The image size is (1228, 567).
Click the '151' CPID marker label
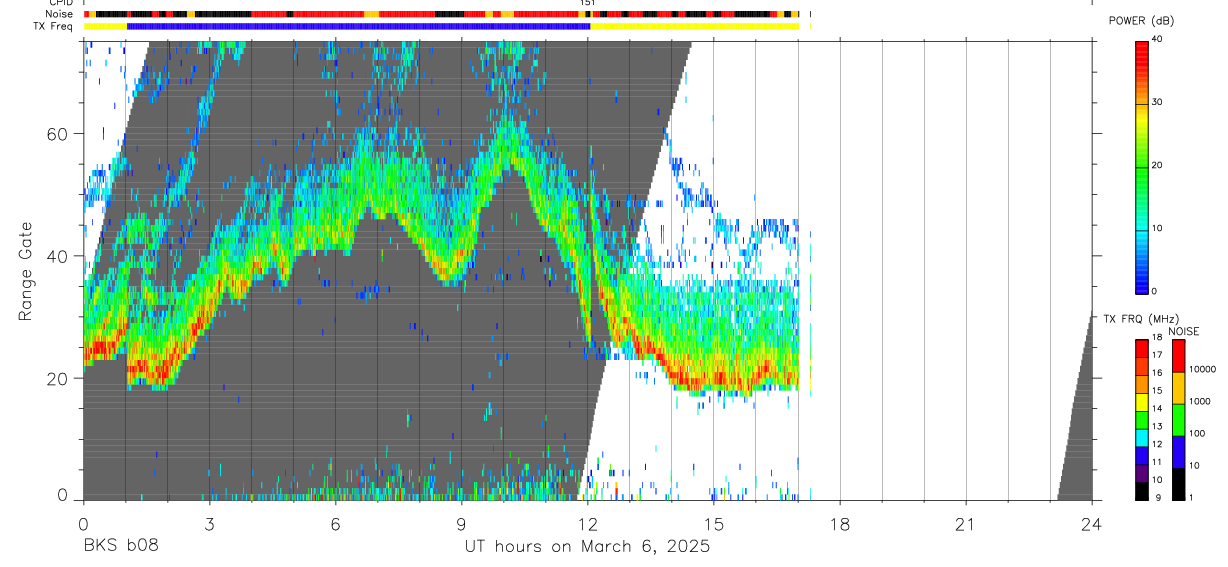pyautogui.click(x=588, y=3)
